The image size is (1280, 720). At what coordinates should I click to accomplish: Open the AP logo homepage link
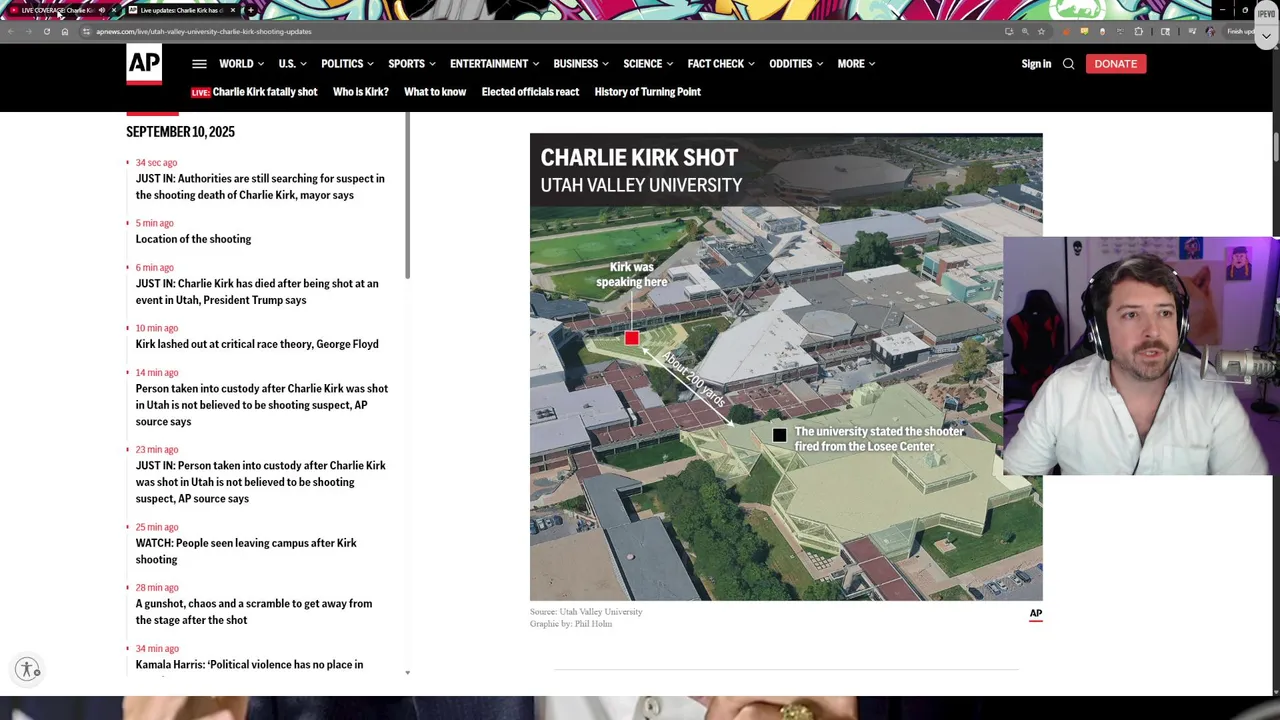pos(144,65)
